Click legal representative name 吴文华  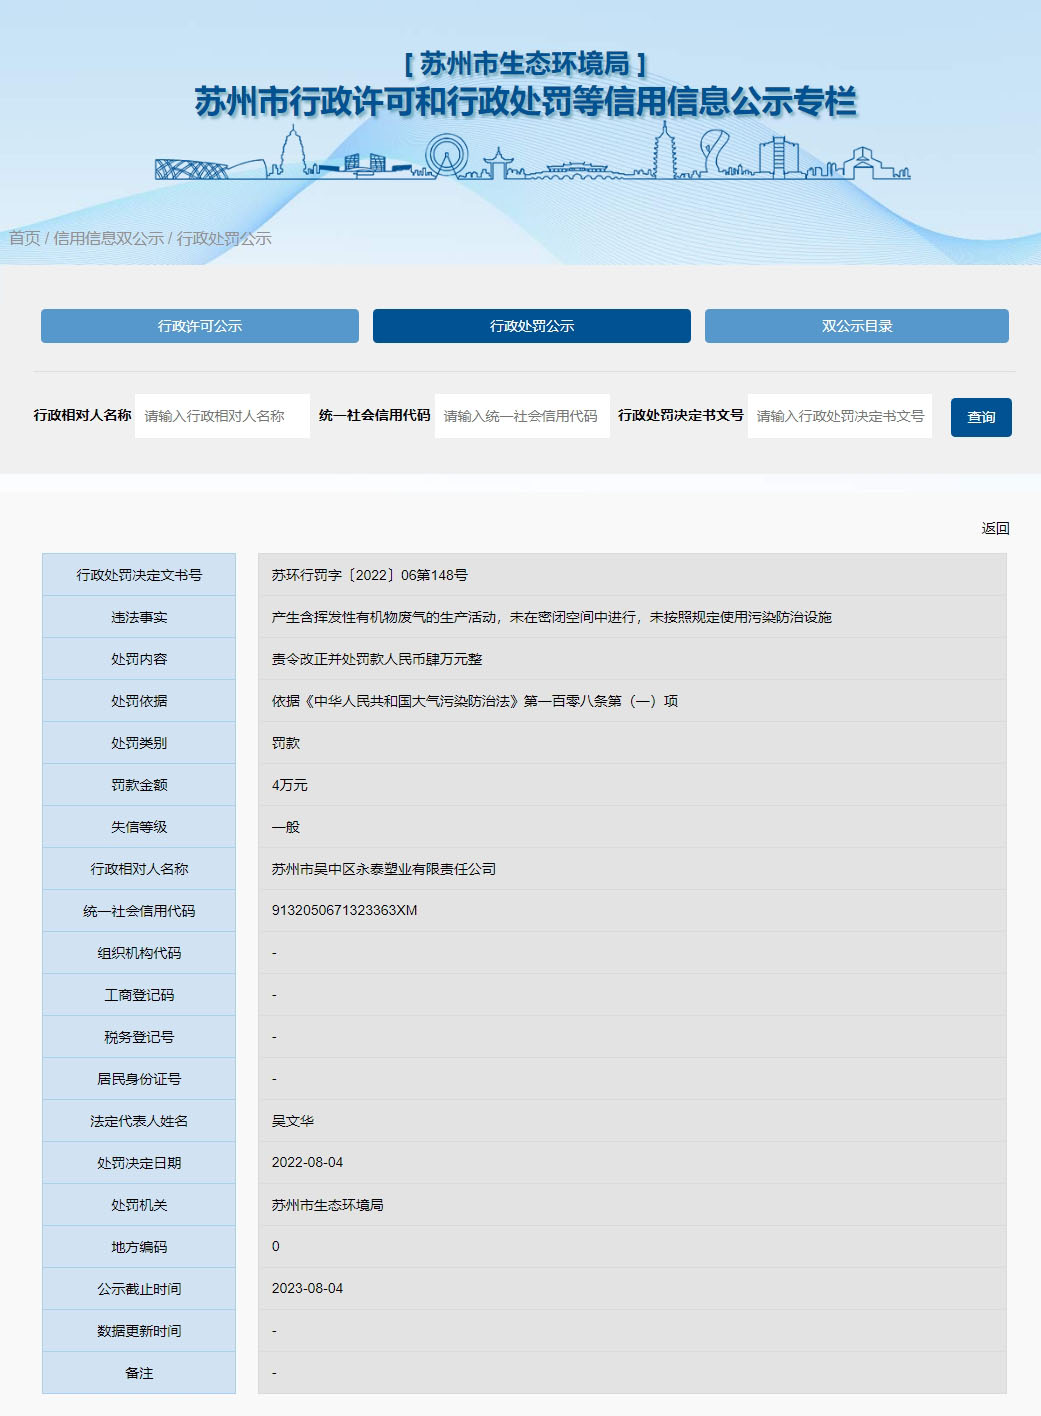(293, 1121)
